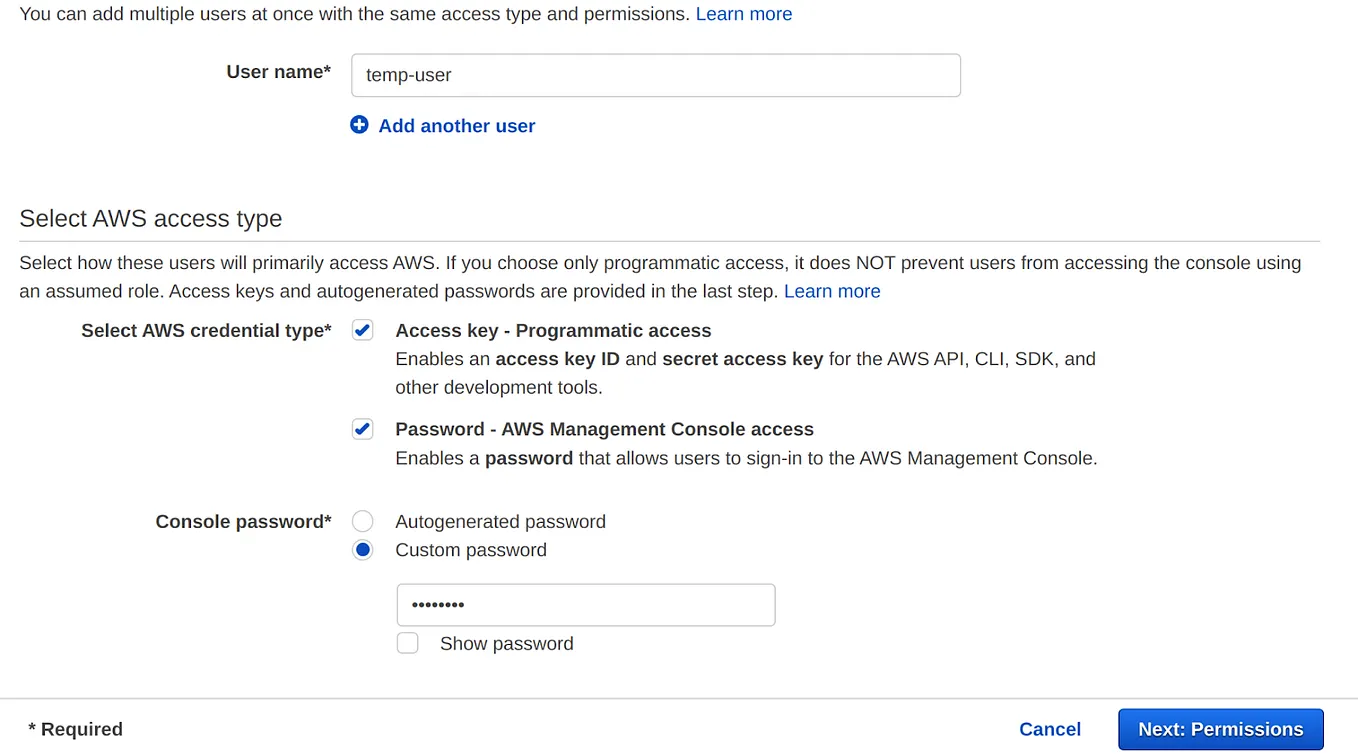Click the bolded access key ID text
1358x755 pixels.
pos(559,358)
